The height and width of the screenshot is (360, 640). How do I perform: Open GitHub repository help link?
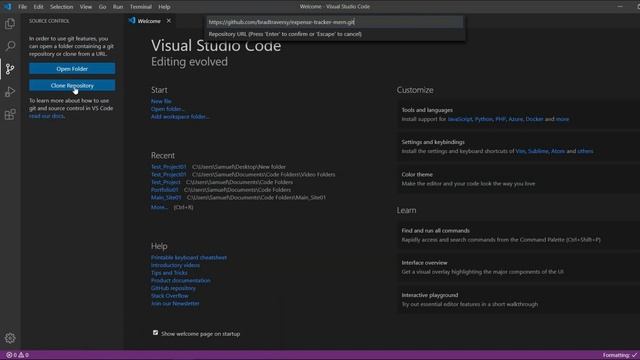point(173,288)
